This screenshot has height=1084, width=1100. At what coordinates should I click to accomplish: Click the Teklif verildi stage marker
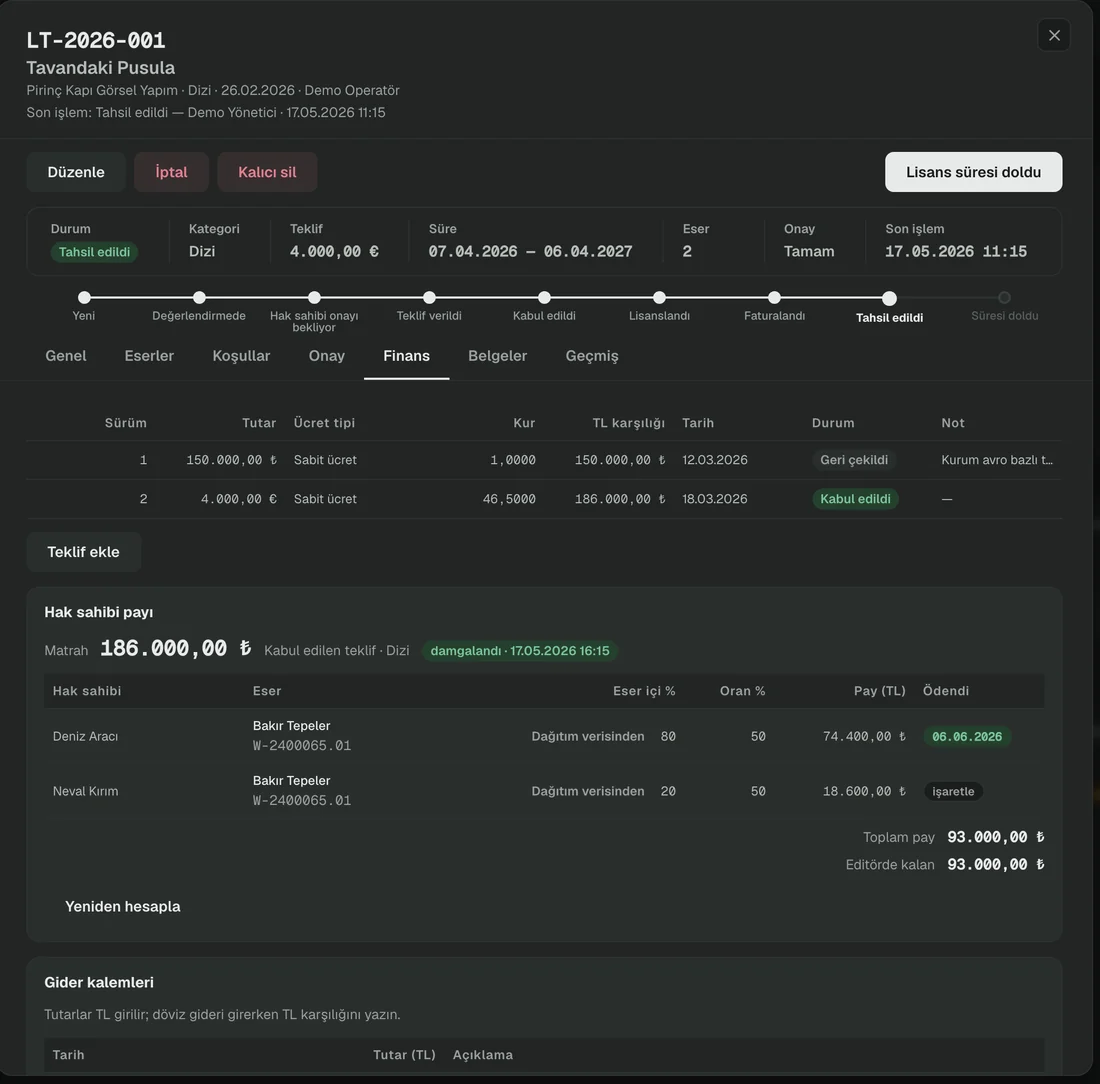tap(429, 297)
